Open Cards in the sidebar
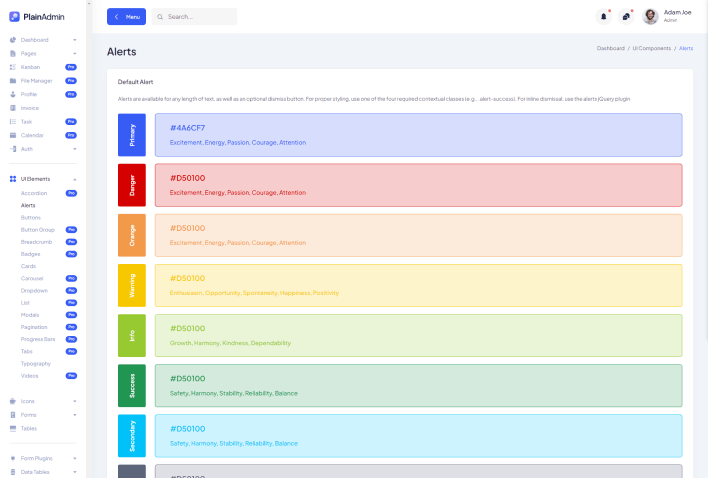This screenshot has width=708, height=478. (x=28, y=266)
